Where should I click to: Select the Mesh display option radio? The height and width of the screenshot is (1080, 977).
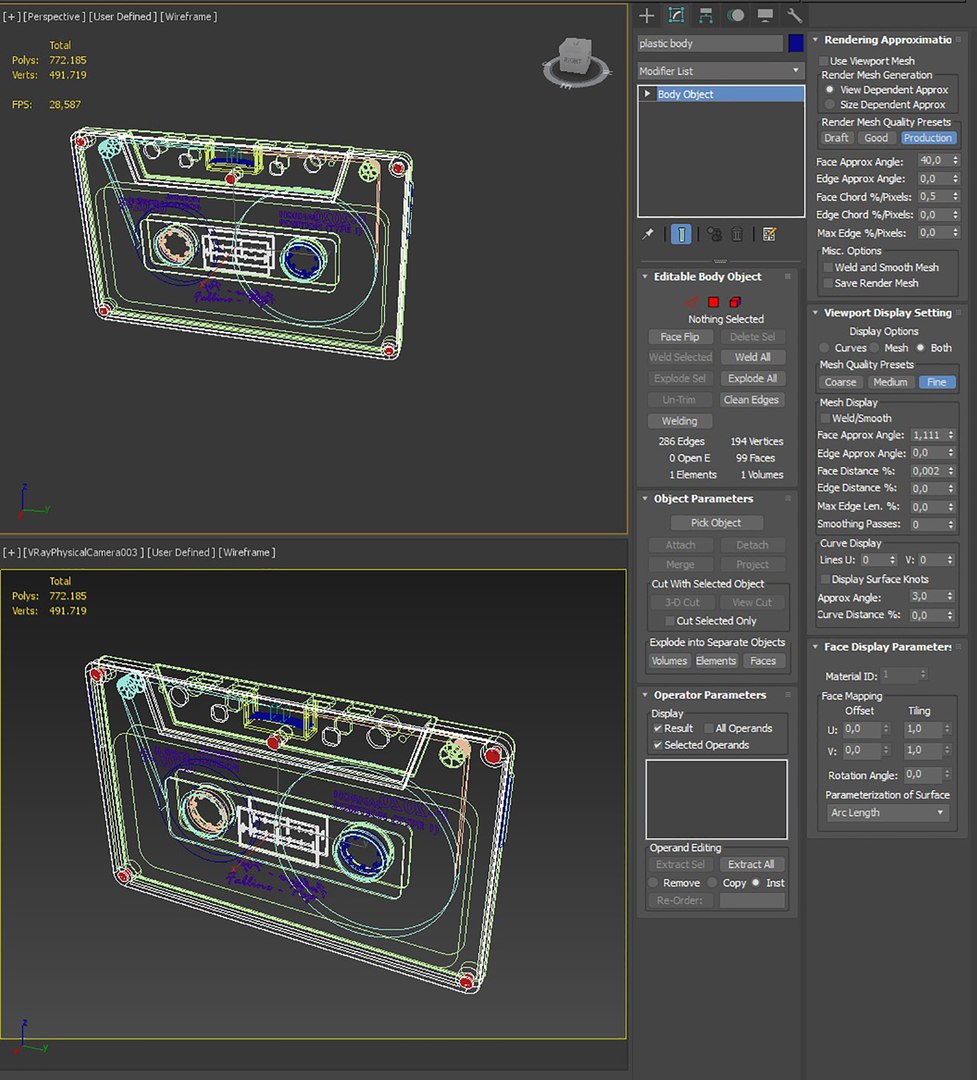(x=875, y=348)
